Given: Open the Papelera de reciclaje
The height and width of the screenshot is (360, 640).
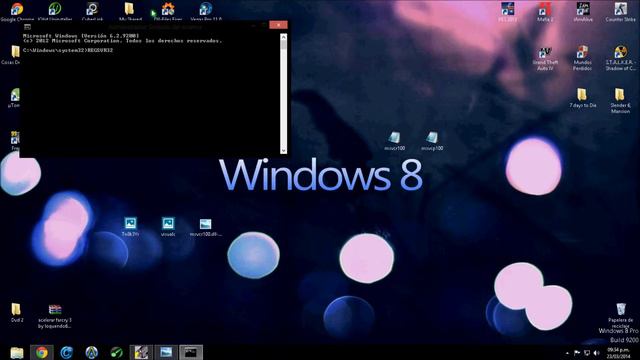Looking at the screenshot, I should (620, 315).
